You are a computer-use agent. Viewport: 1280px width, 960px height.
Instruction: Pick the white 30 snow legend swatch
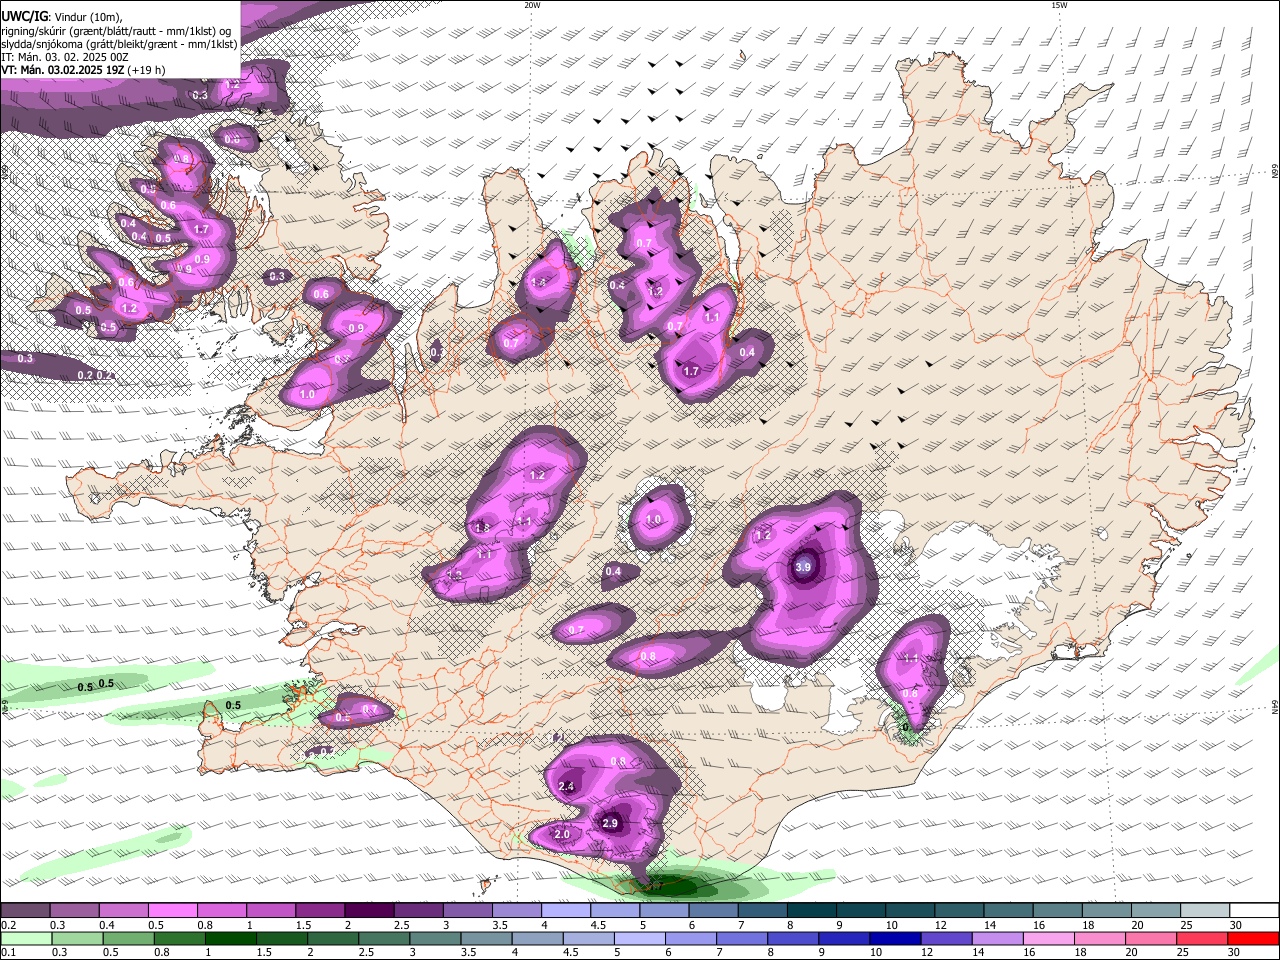pyautogui.click(x=1254, y=911)
